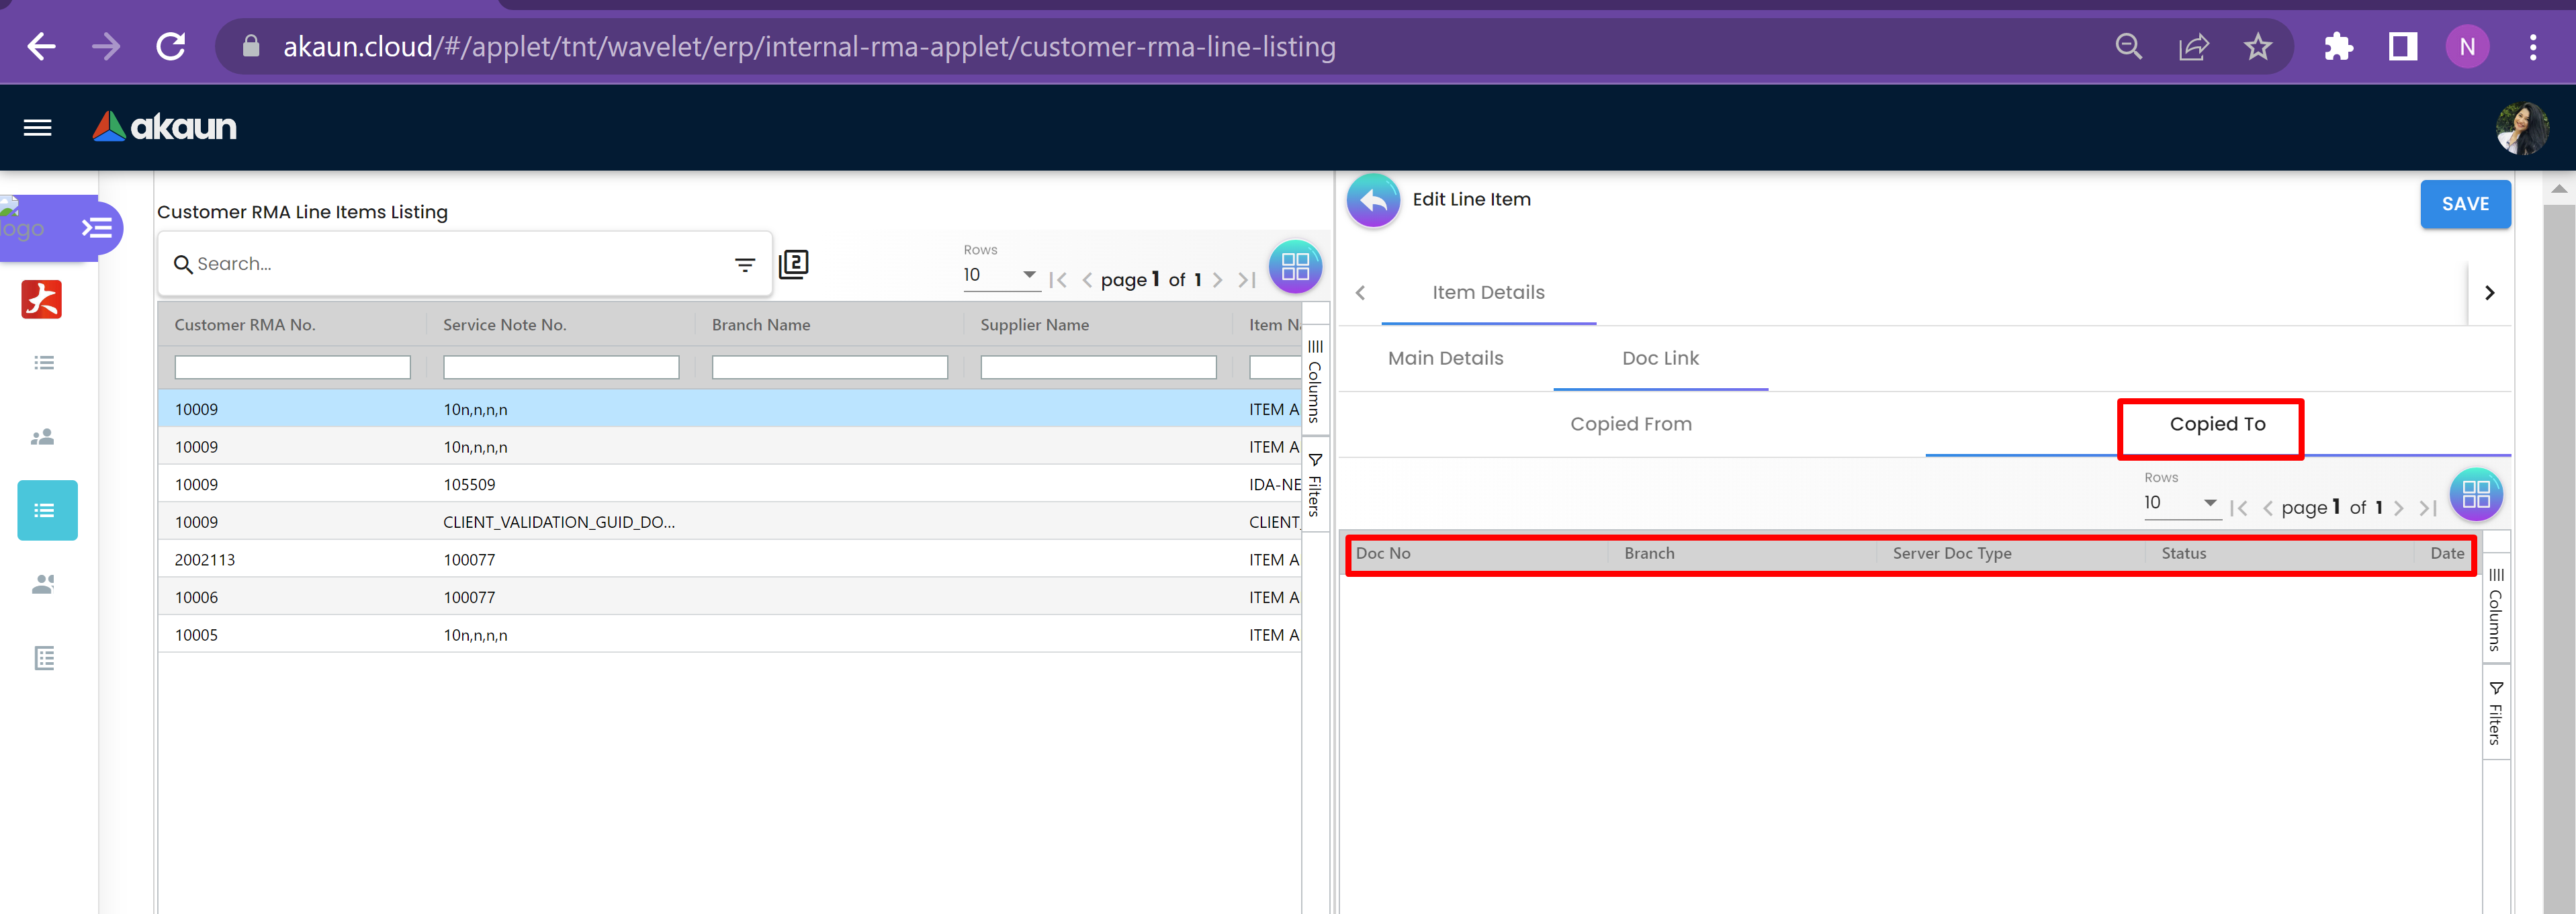The height and width of the screenshot is (914, 2576).
Task: Collapse the sidebar using the purple toggle
Action: [97, 228]
